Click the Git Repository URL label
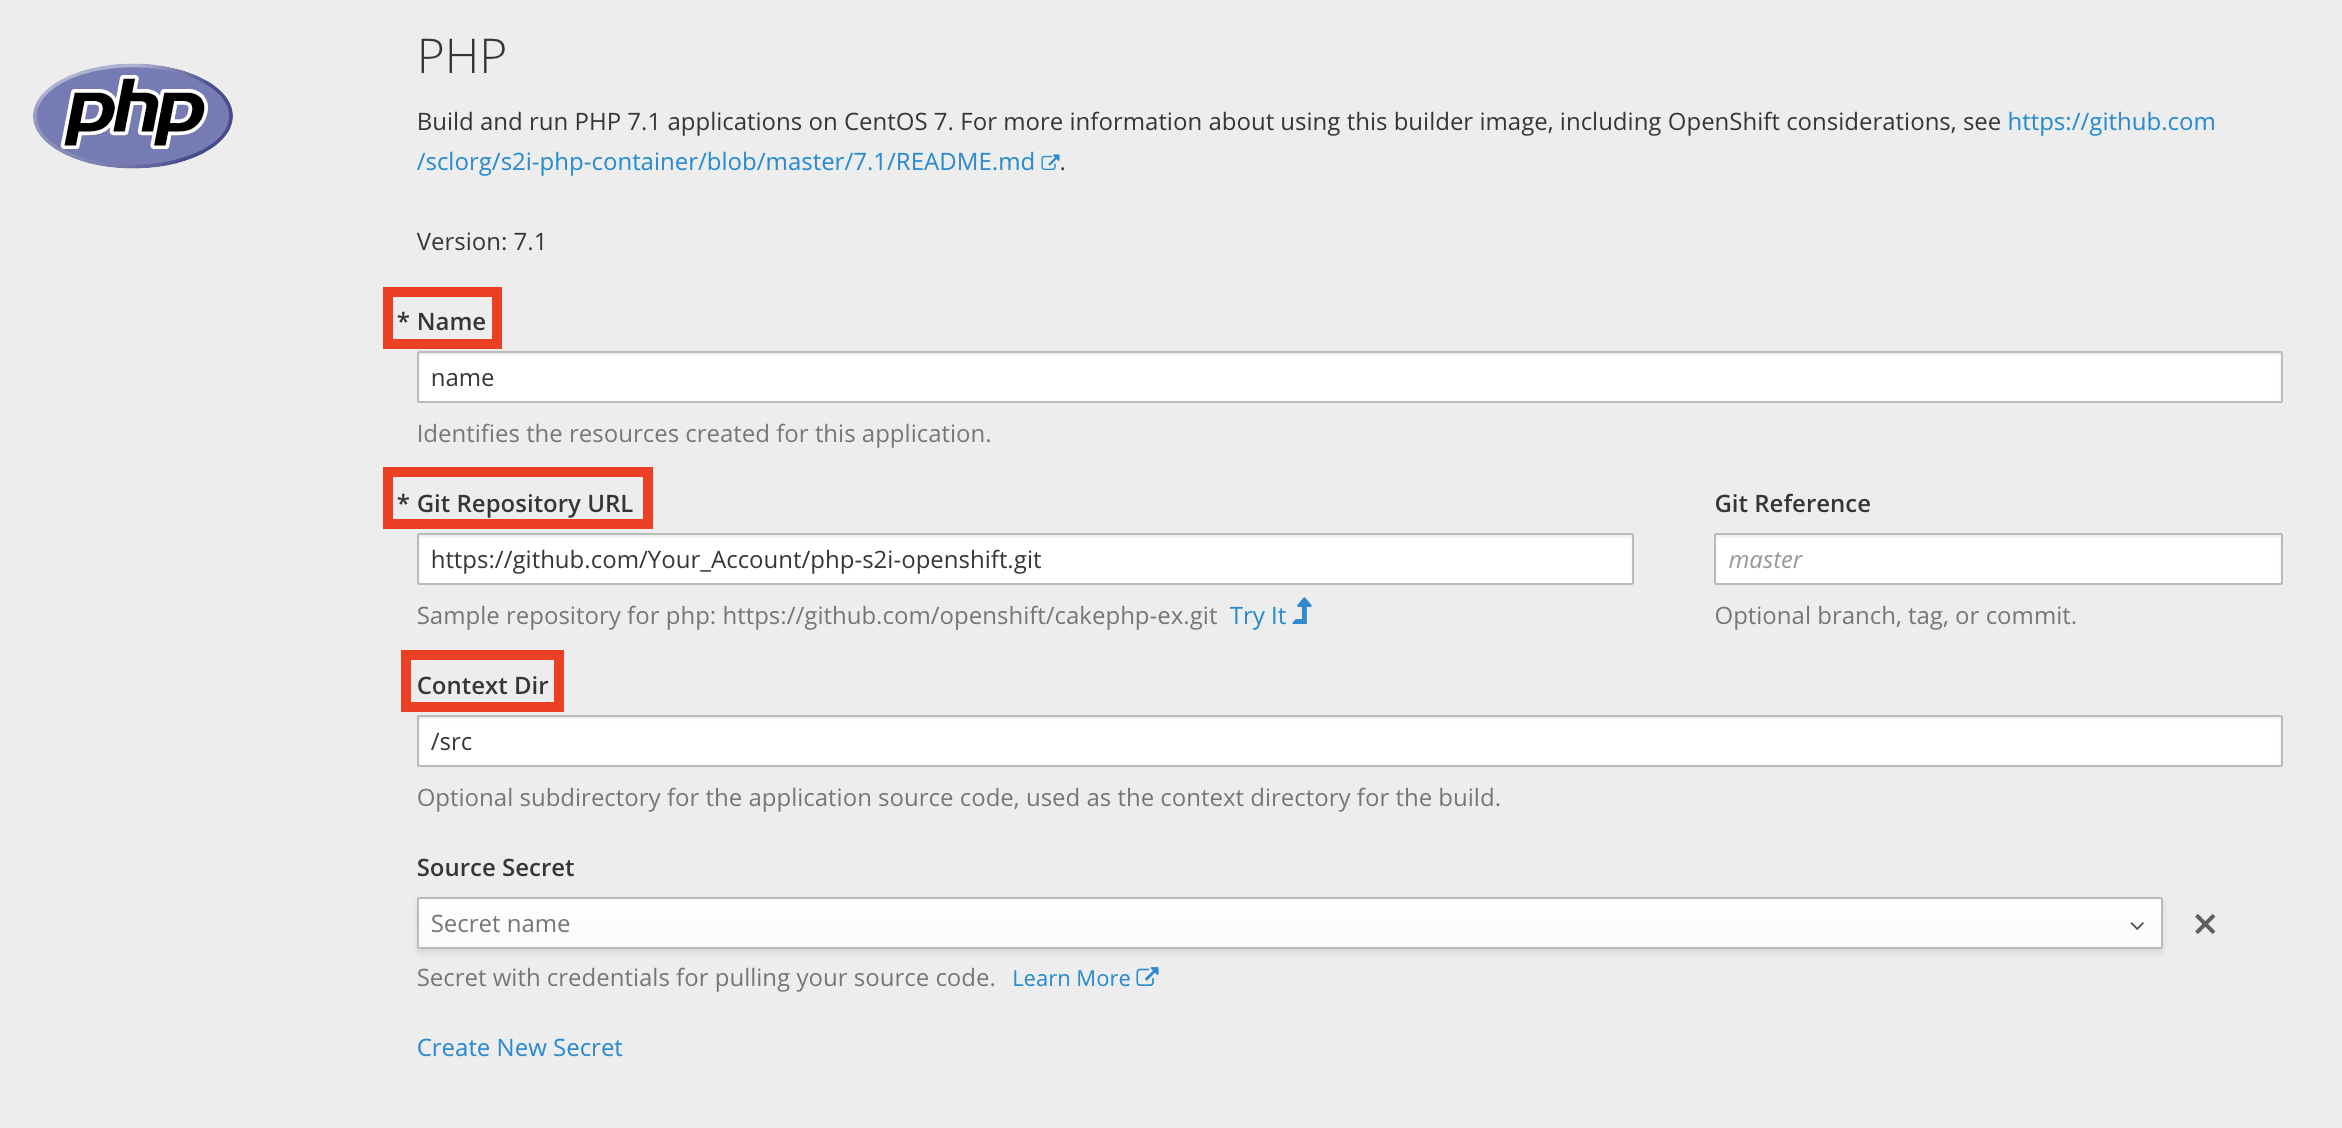 point(524,503)
